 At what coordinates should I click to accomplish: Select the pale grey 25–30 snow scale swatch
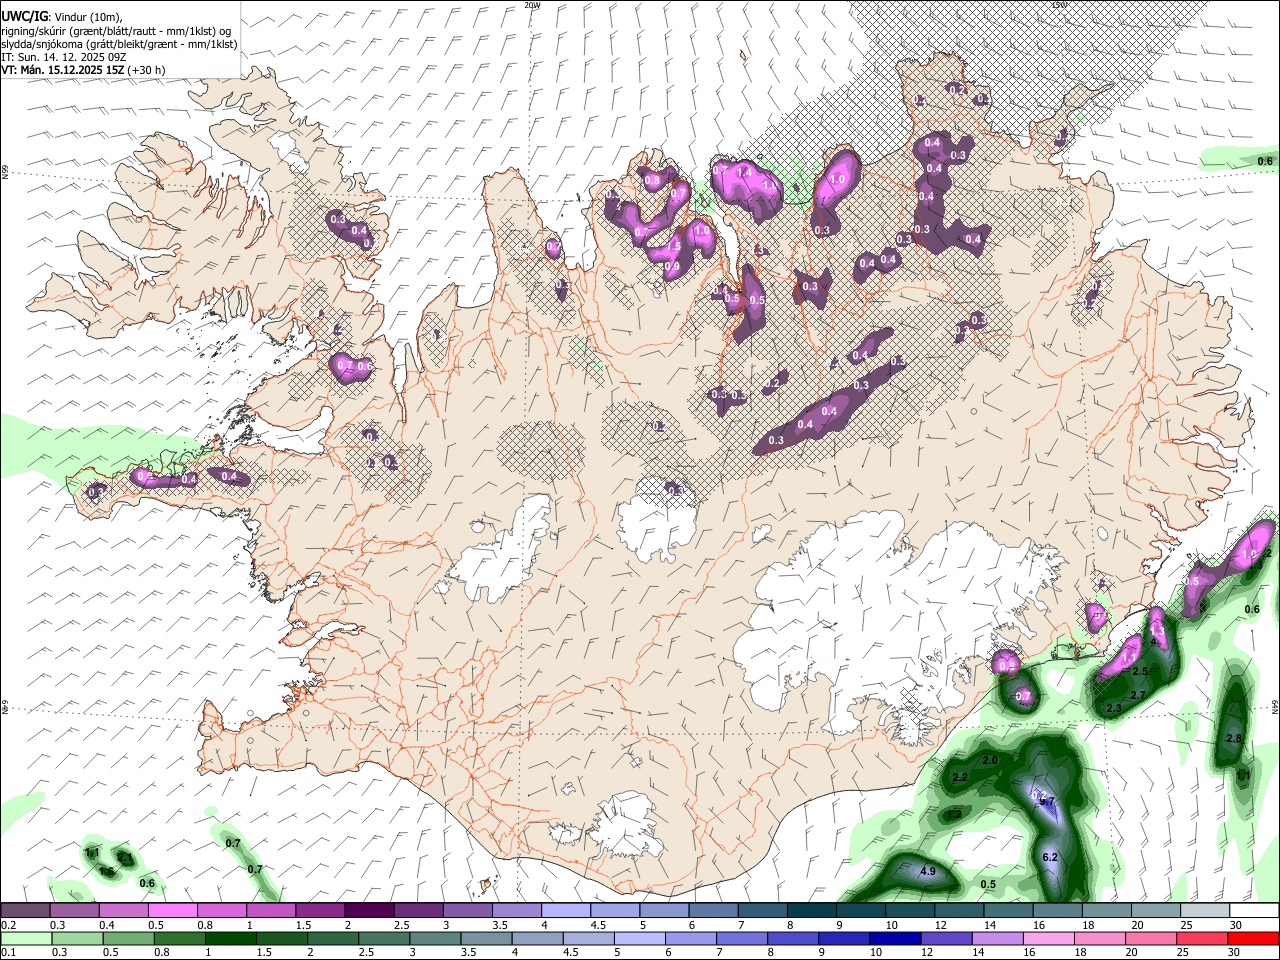(1204, 910)
